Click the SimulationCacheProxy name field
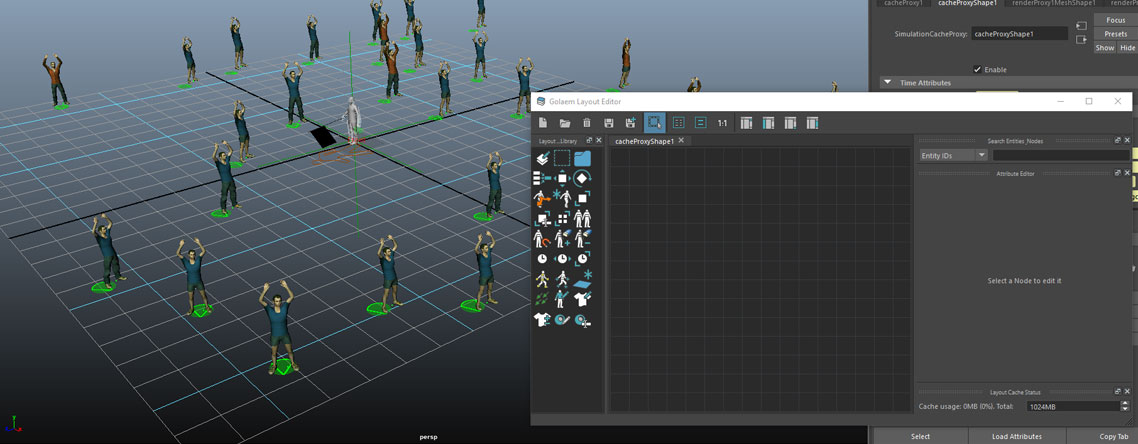The image size is (1138, 444). (1019, 33)
